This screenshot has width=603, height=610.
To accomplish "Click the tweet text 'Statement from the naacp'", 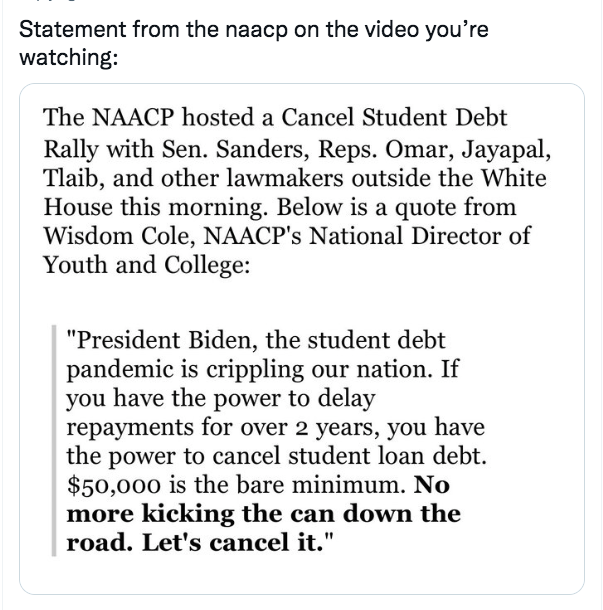I will pyautogui.click(x=153, y=29).
